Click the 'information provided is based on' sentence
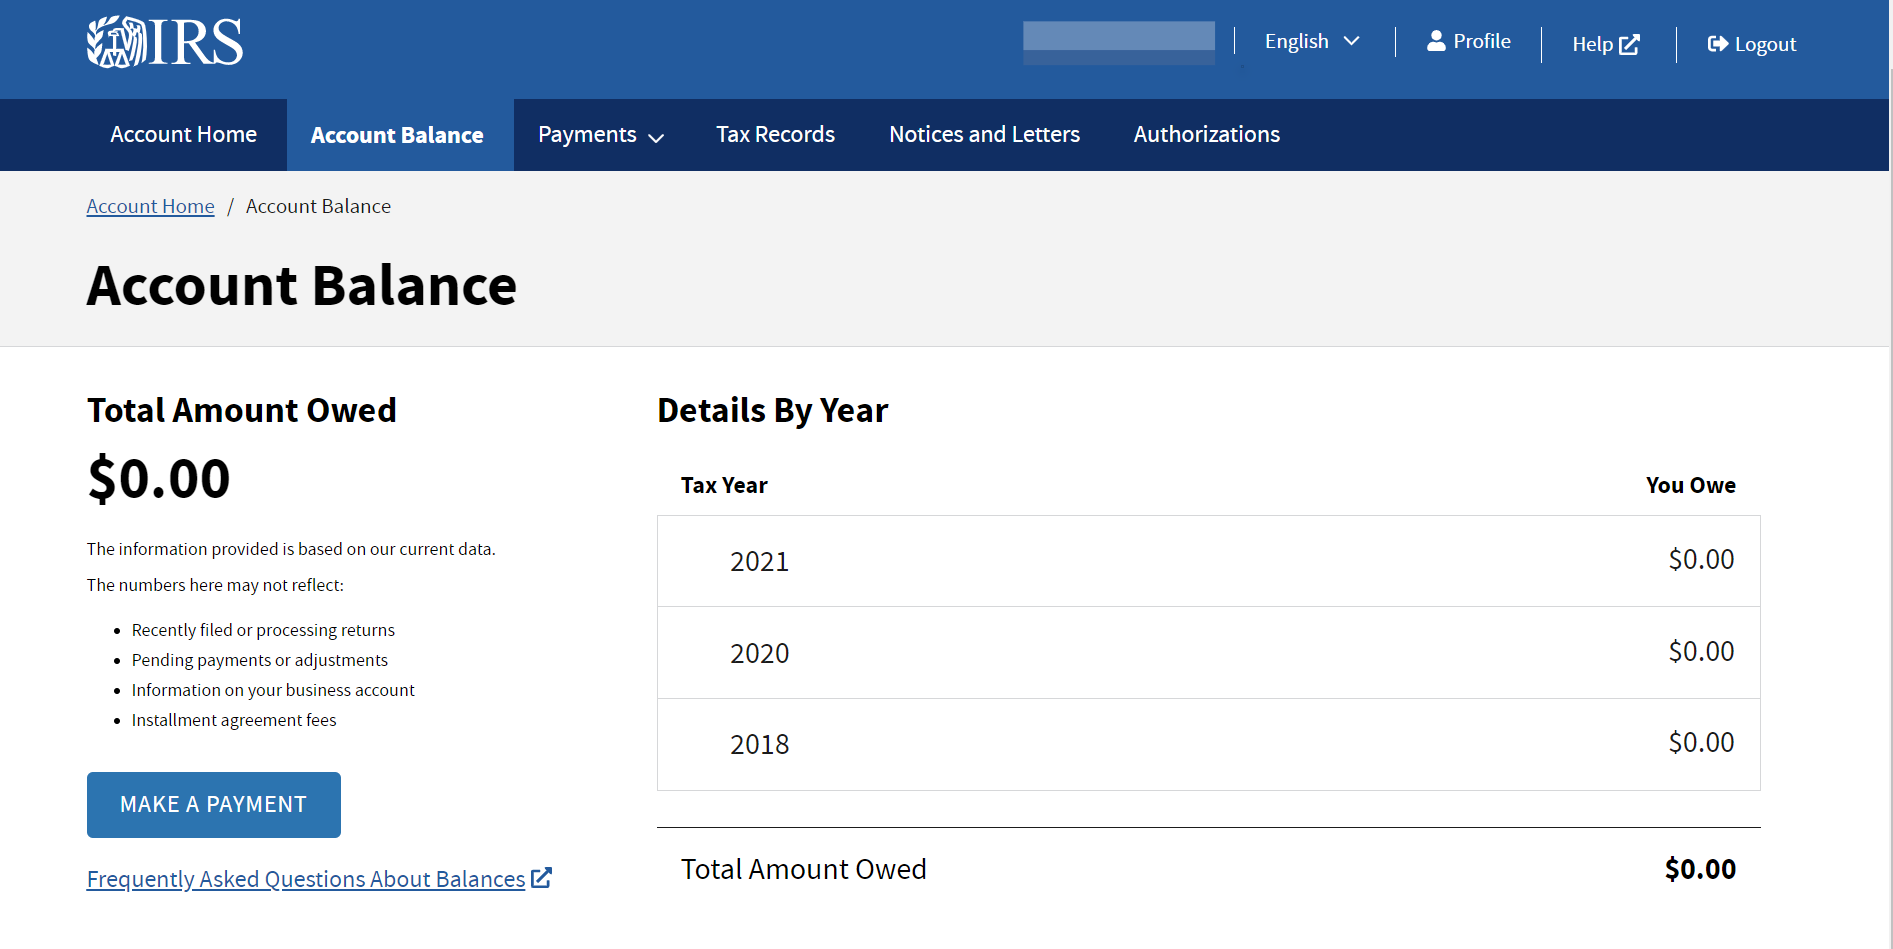1893x949 pixels. pyautogui.click(x=291, y=549)
